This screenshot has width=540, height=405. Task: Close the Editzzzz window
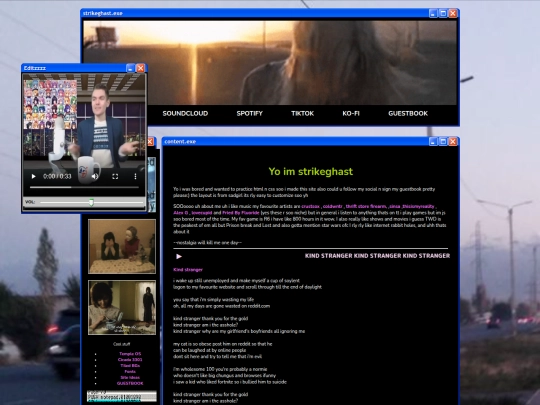point(141,68)
